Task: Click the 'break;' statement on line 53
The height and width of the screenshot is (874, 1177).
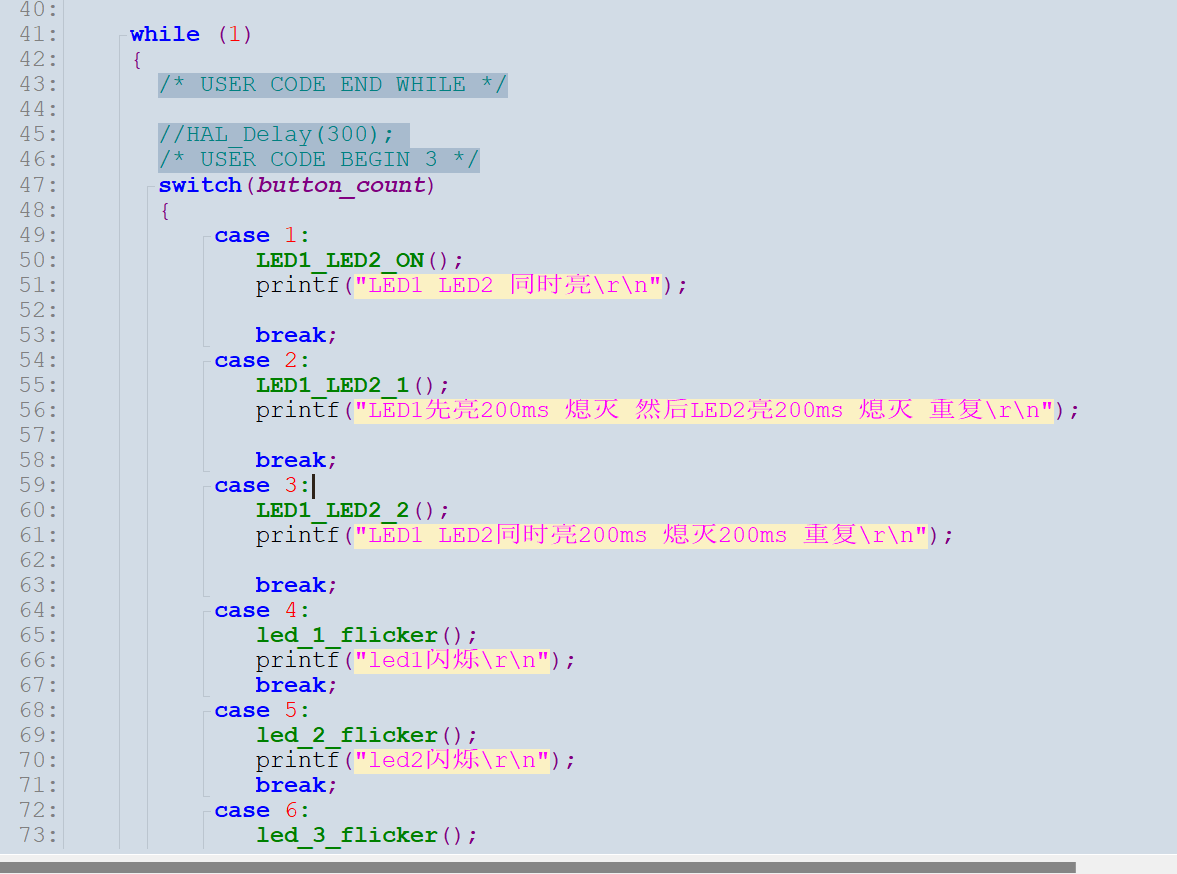Action: [x=297, y=335]
